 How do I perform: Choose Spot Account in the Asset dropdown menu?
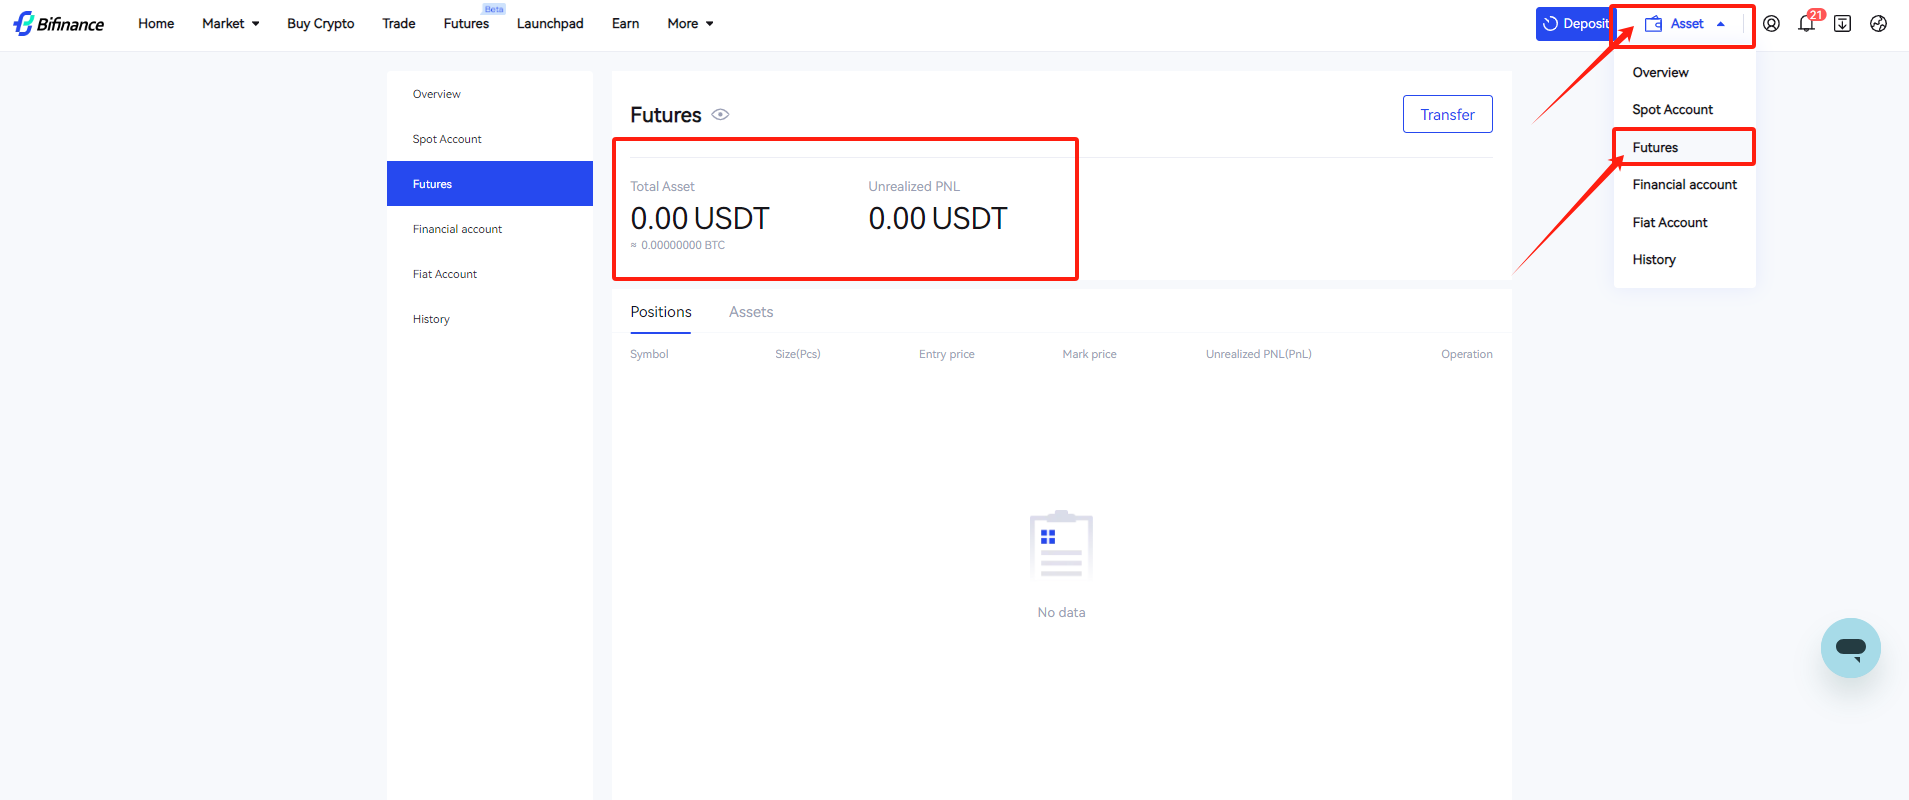tap(1672, 110)
